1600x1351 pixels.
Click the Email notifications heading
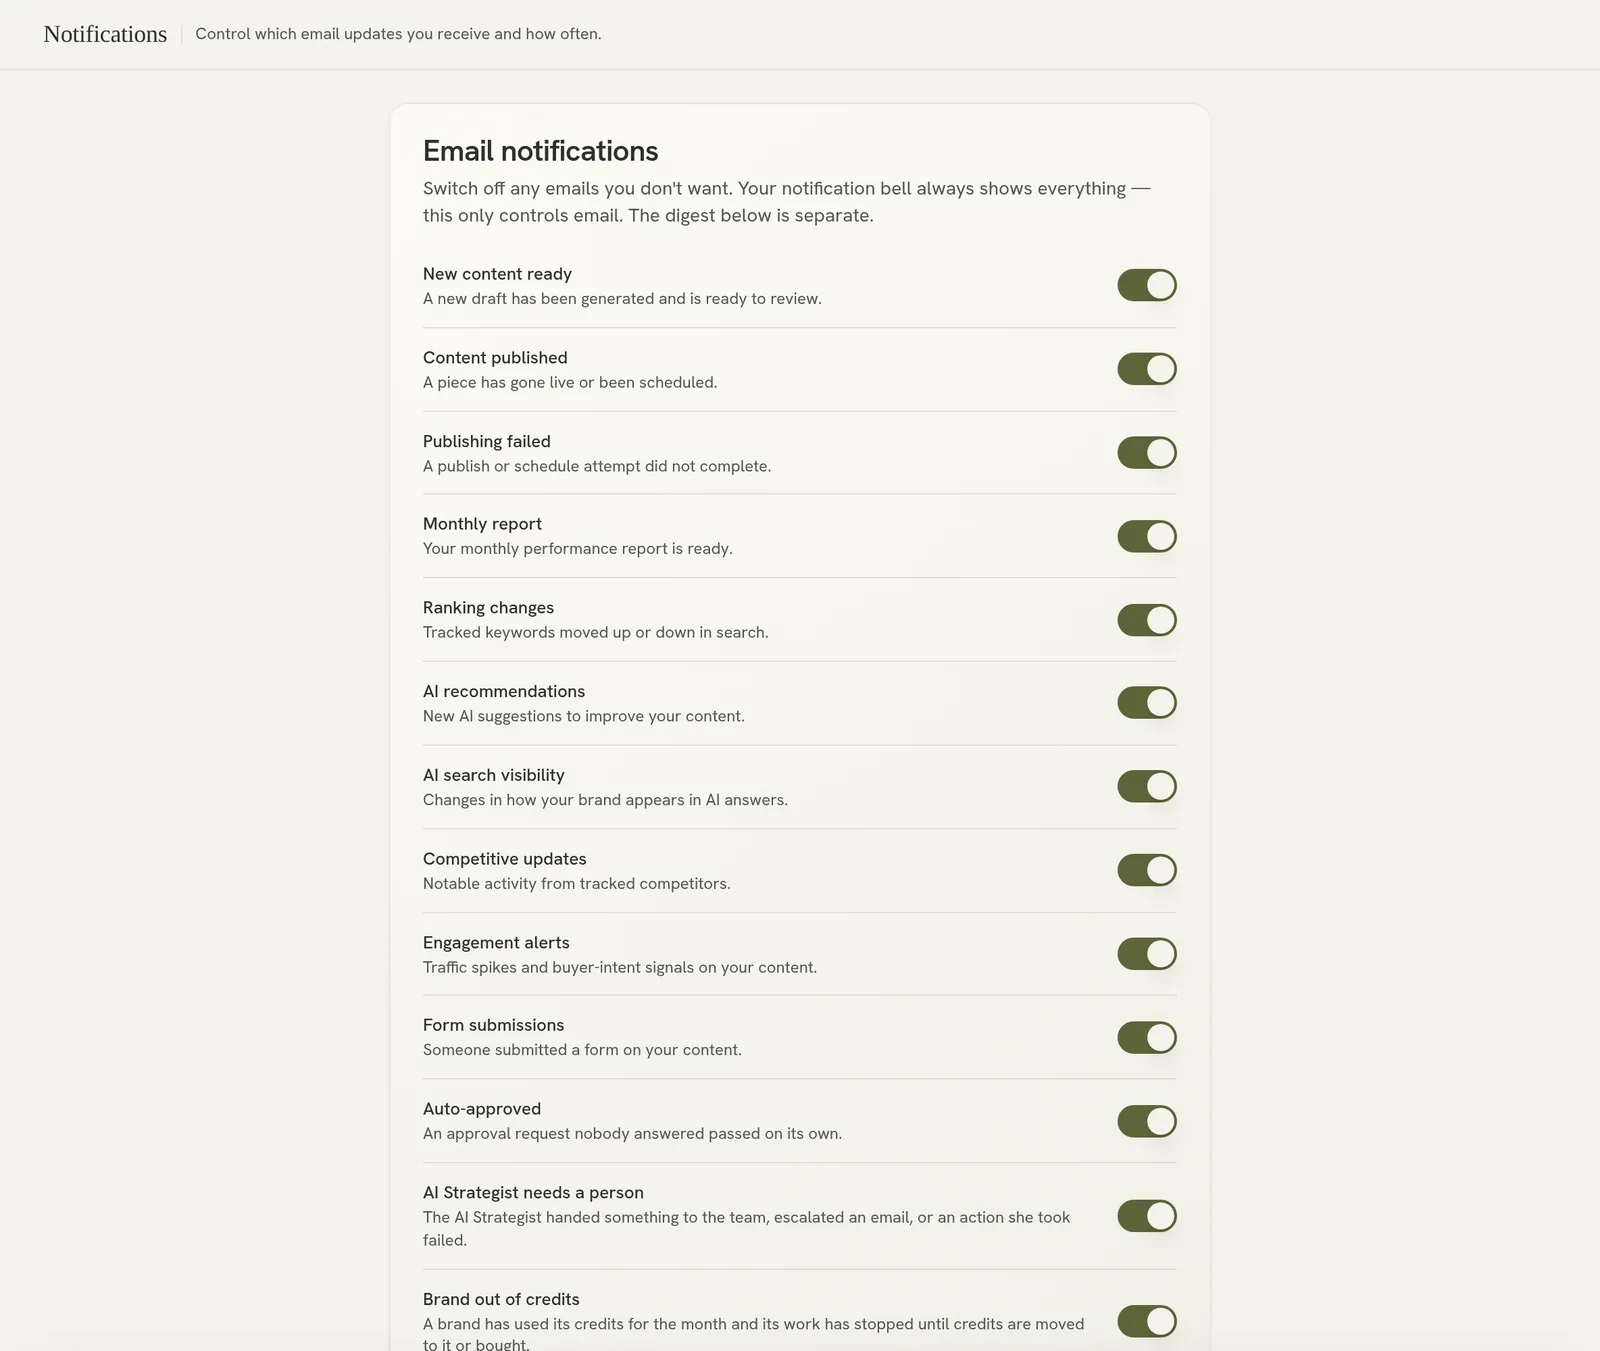tap(540, 151)
